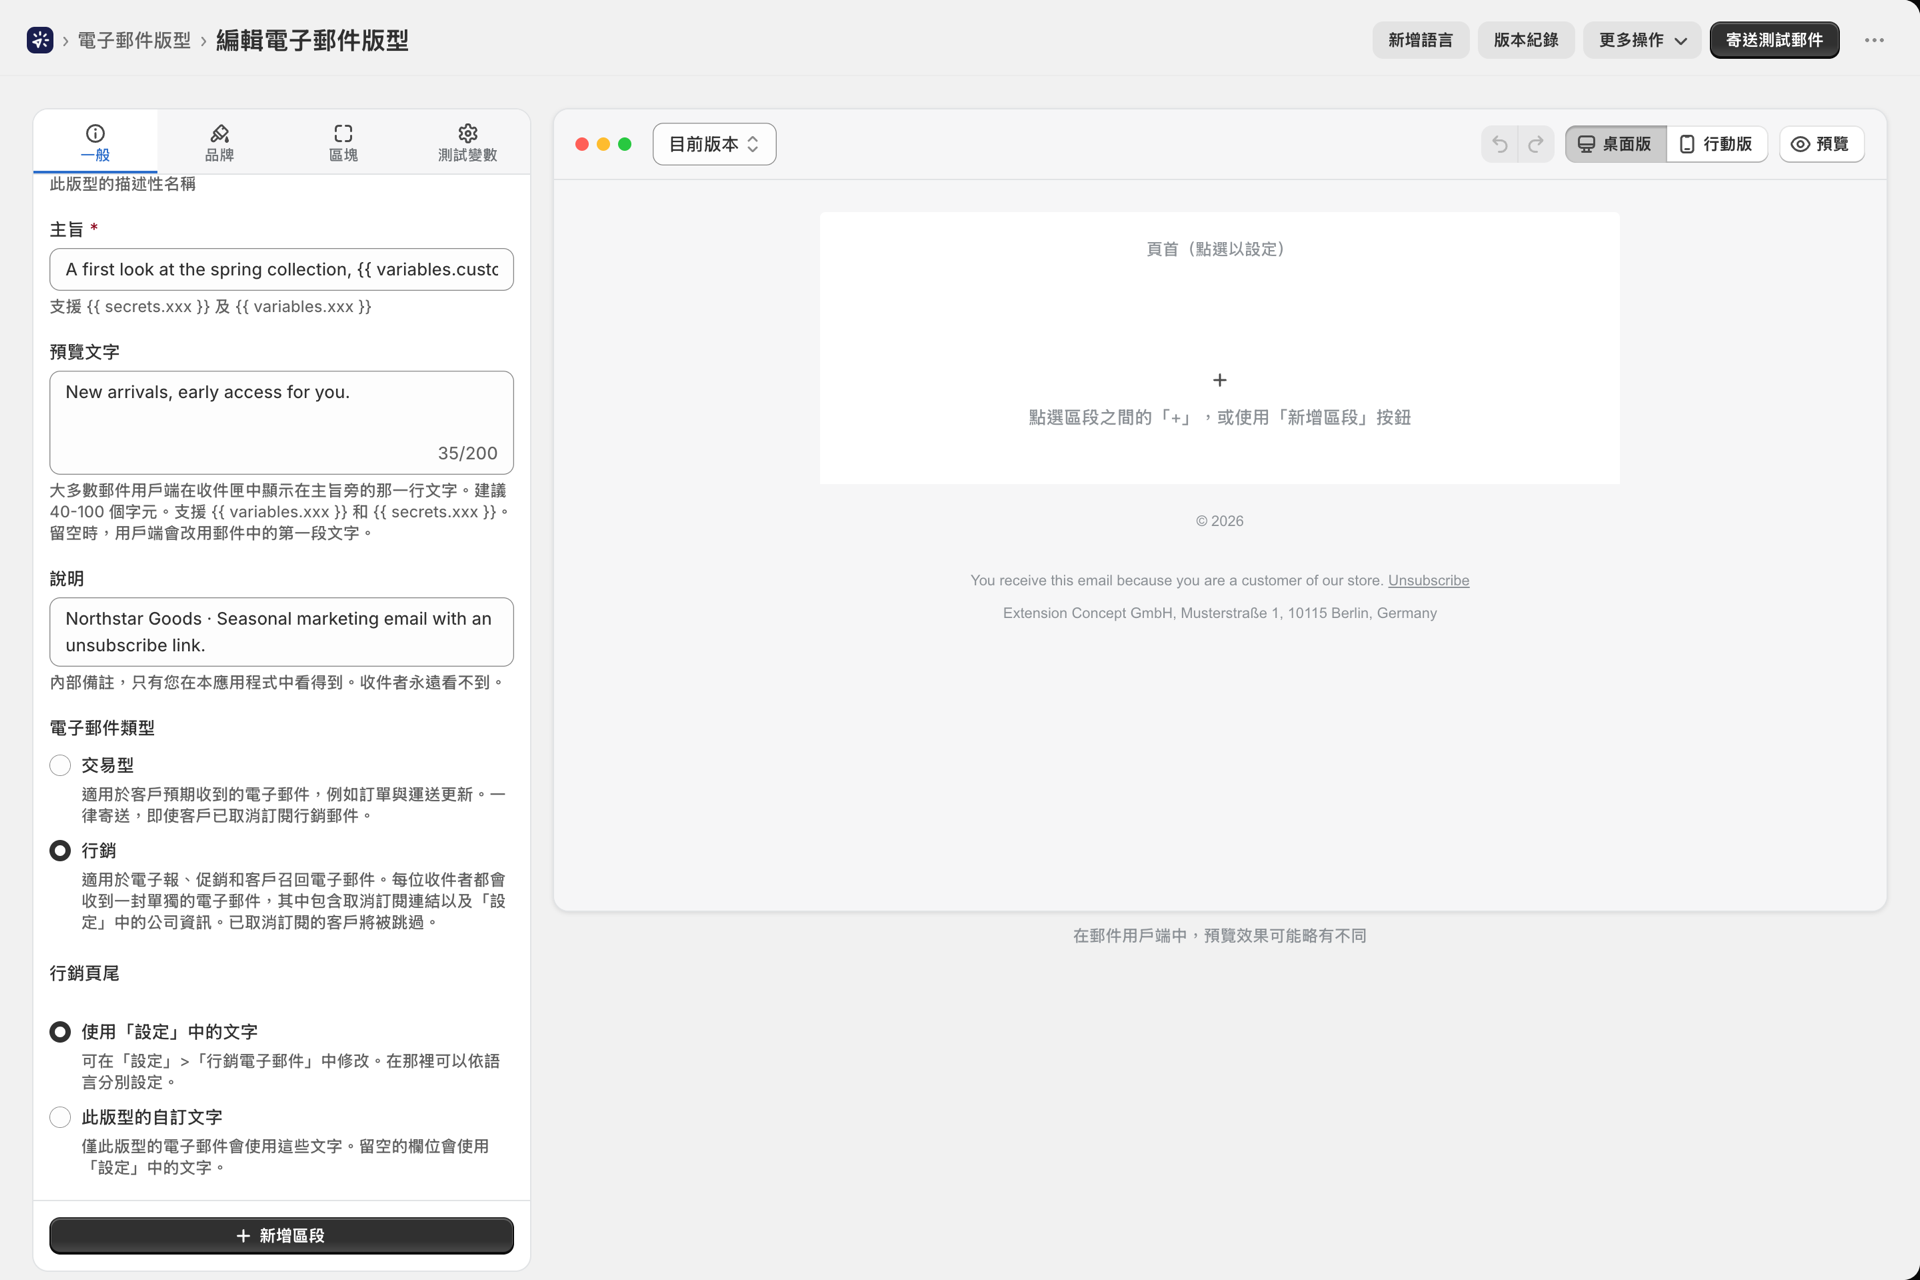The width and height of the screenshot is (1920, 1280).
Task: Switch to the 一般 tab
Action: pos(95,142)
